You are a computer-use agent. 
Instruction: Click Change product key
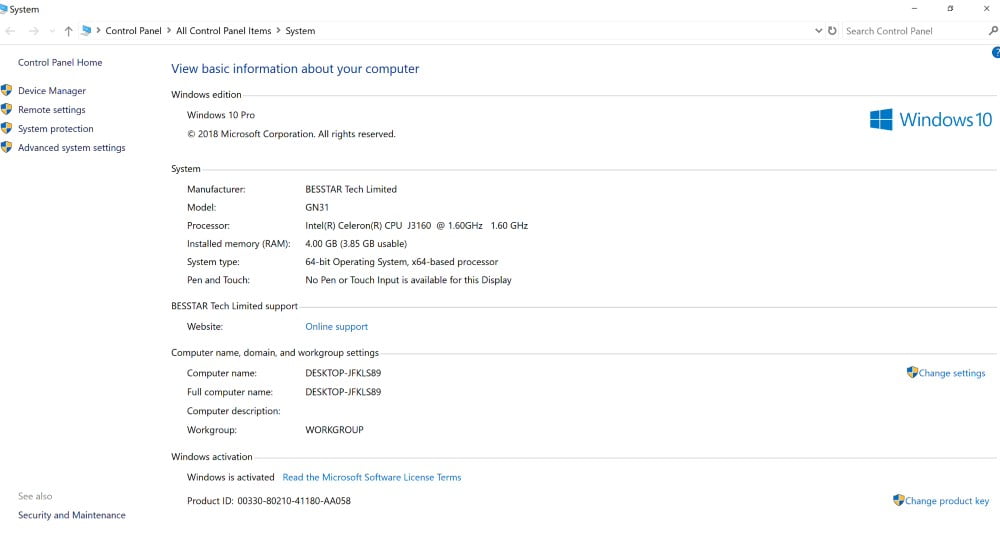(947, 501)
